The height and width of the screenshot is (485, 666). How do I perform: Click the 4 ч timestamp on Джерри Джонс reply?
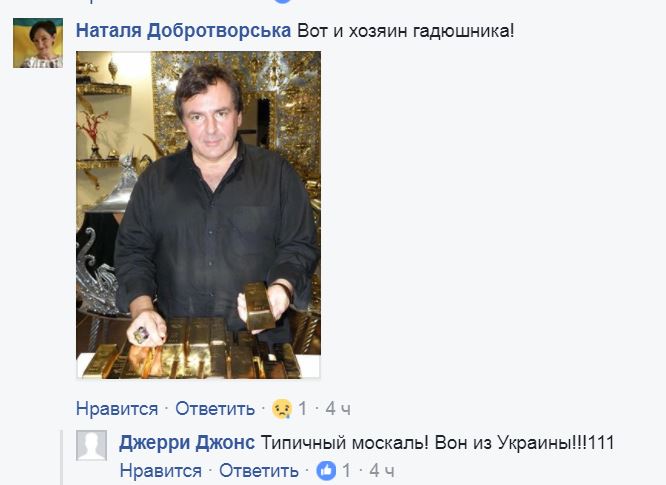(x=382, y=471)
